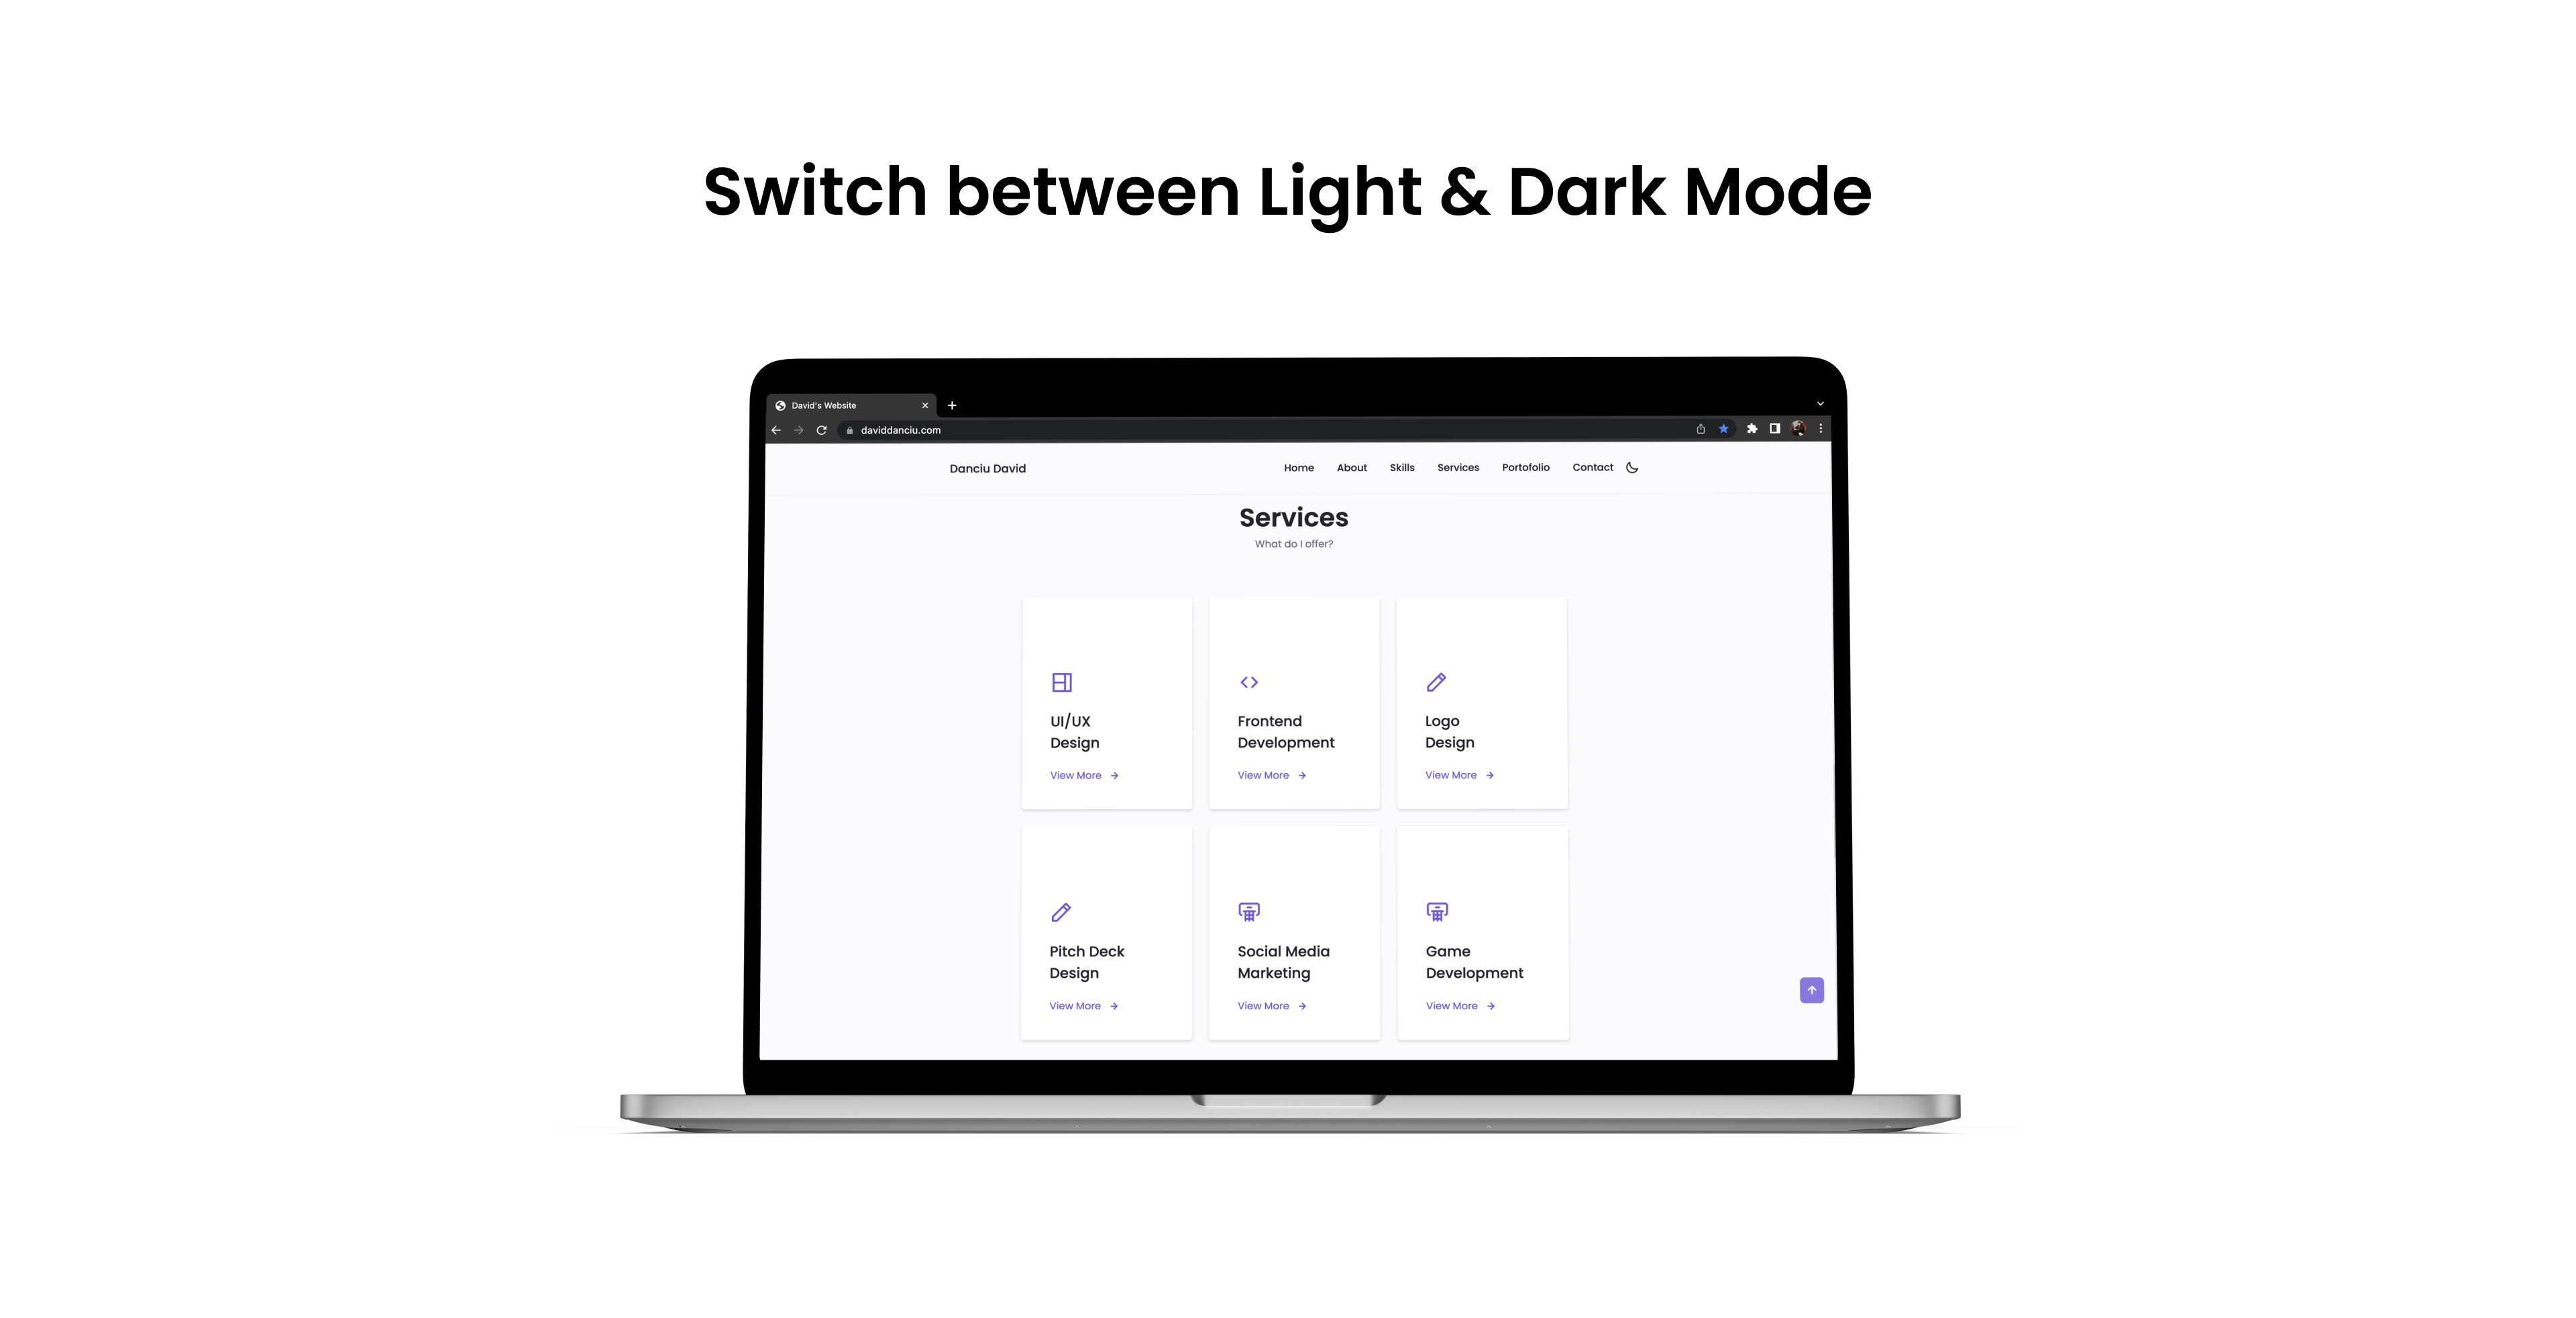Screen dimensions: 2576x1318
Task: Click the Frontend Development code icon
Action: point(1248,682)
